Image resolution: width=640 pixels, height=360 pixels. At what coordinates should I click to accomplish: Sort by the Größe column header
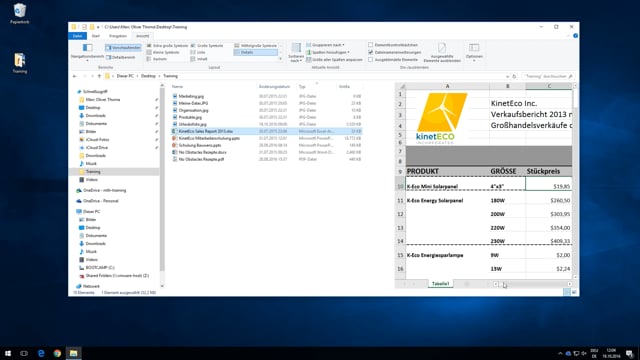344,87
